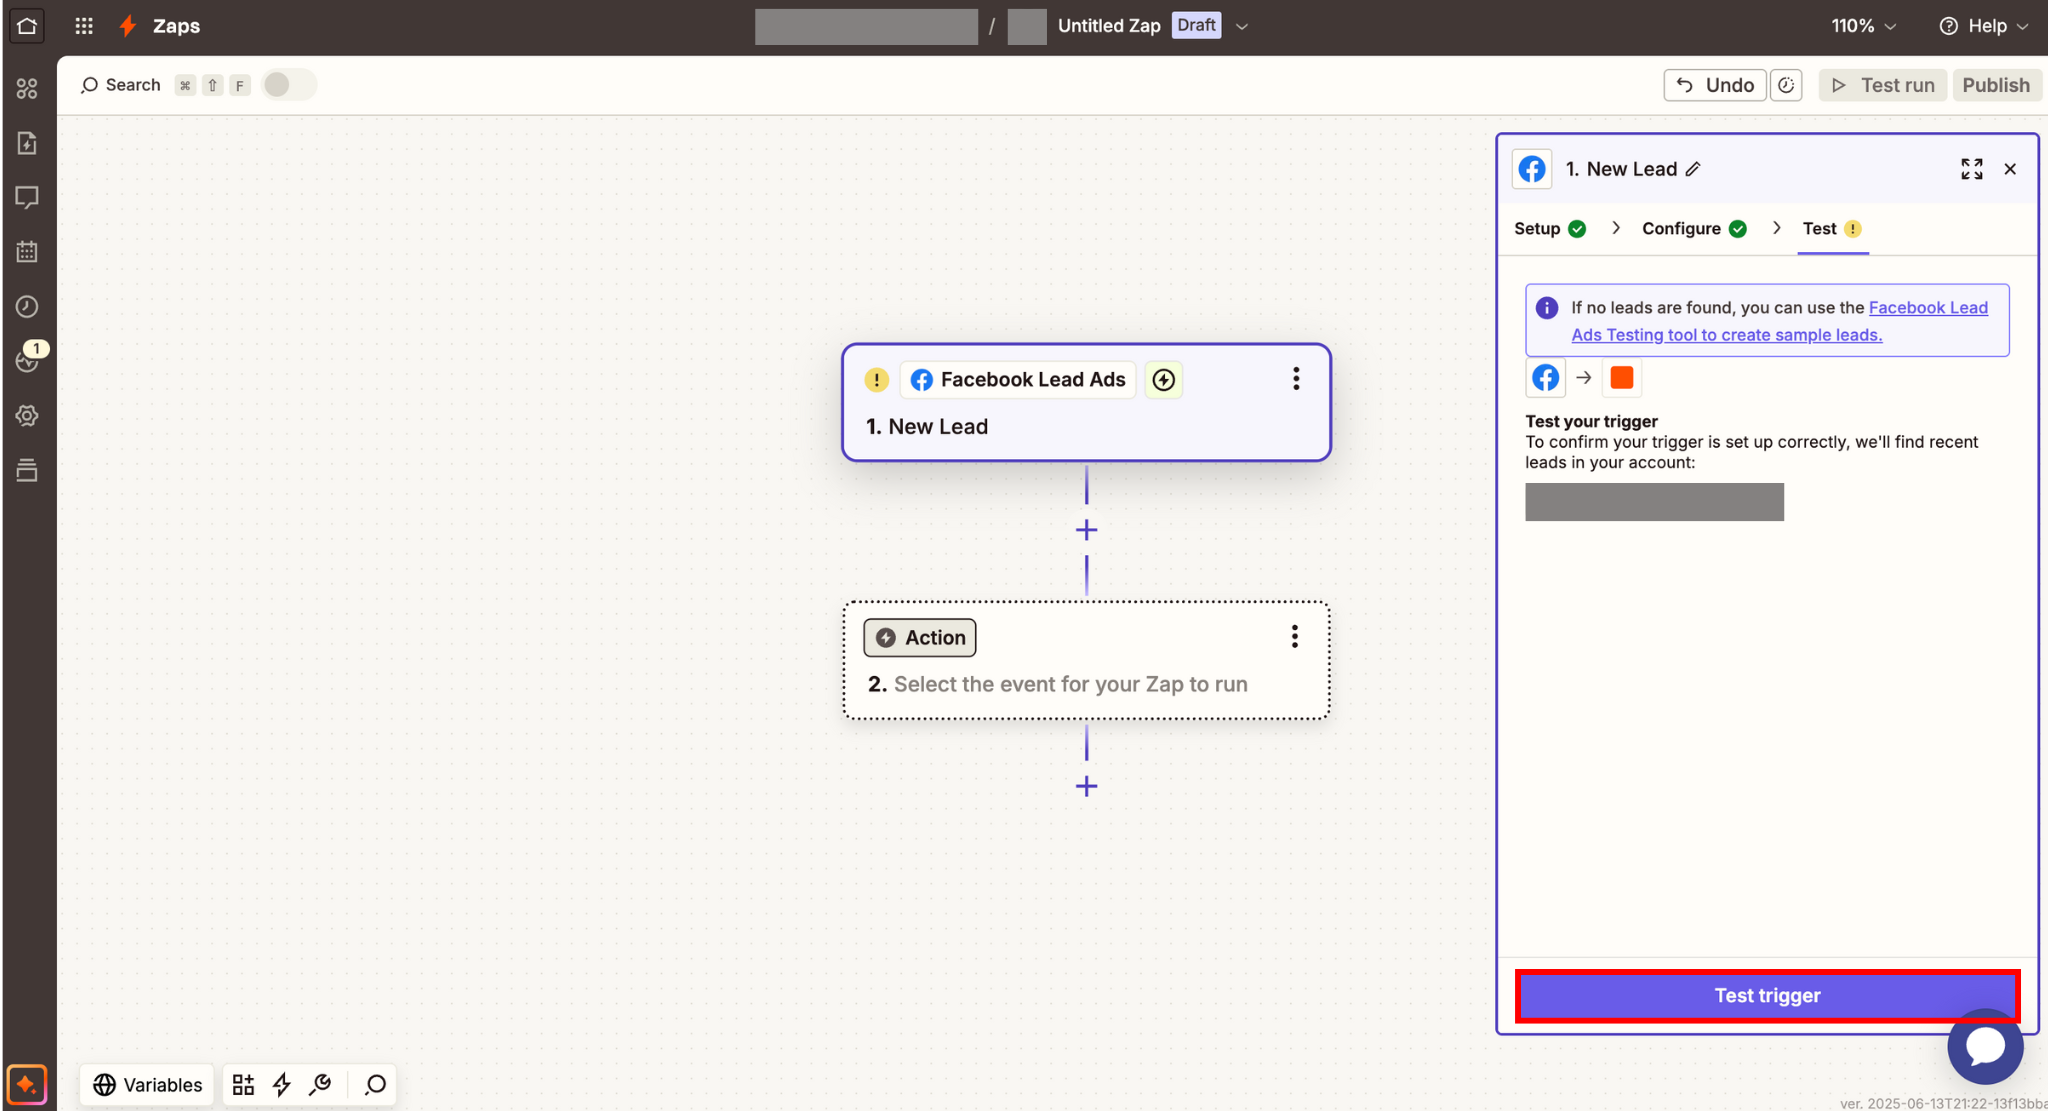Click the Test trigger button

pos(1767,996)
